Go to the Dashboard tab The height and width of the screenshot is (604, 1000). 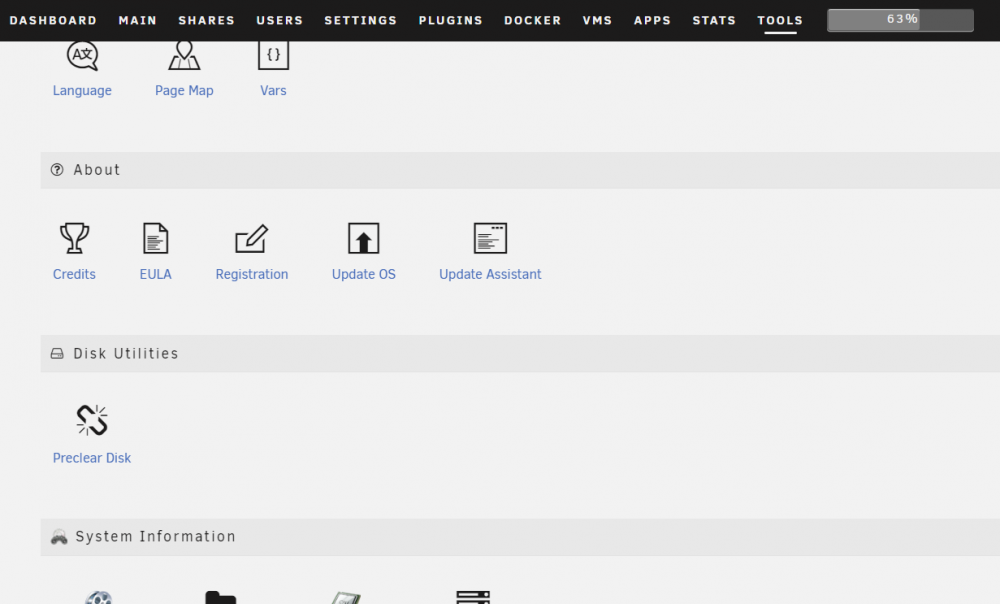53,20
